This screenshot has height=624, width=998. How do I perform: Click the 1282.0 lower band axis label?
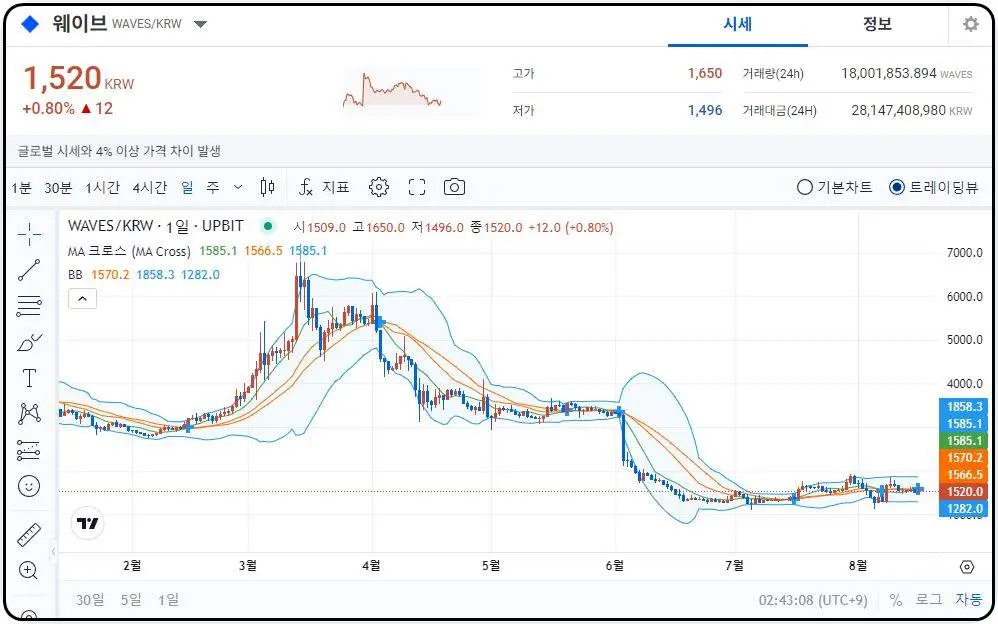pyautogui.click(x=964, y=508)
